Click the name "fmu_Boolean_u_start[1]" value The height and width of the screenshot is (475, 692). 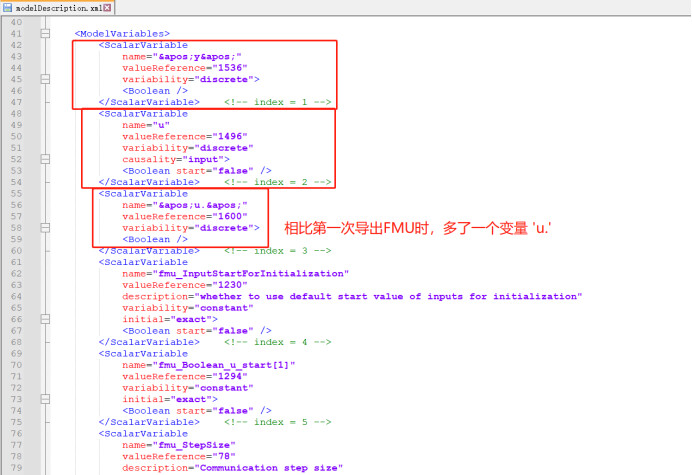(x=224, y=365)
